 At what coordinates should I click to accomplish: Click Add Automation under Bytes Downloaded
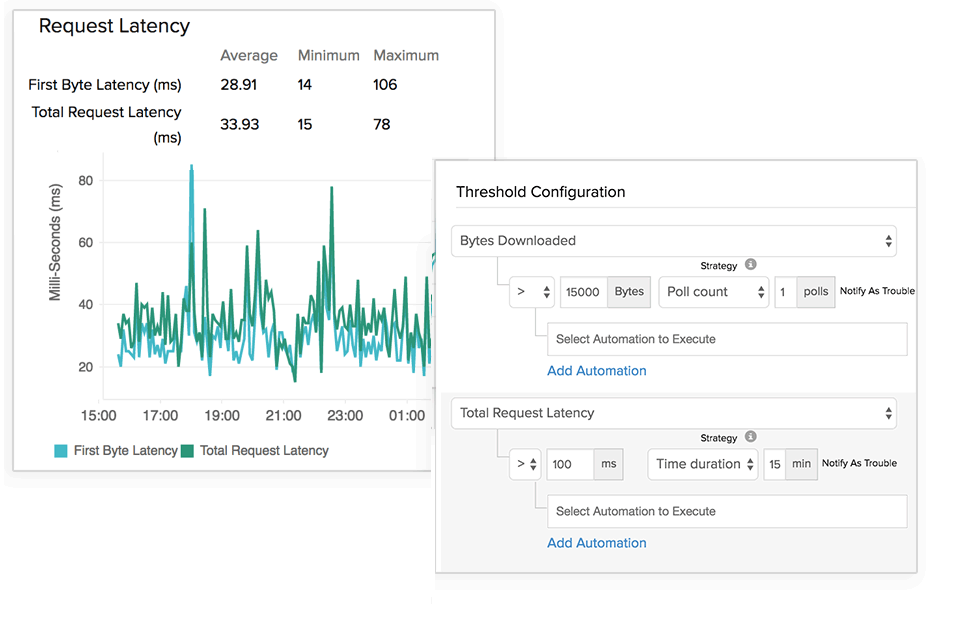[x=597, y=370]
